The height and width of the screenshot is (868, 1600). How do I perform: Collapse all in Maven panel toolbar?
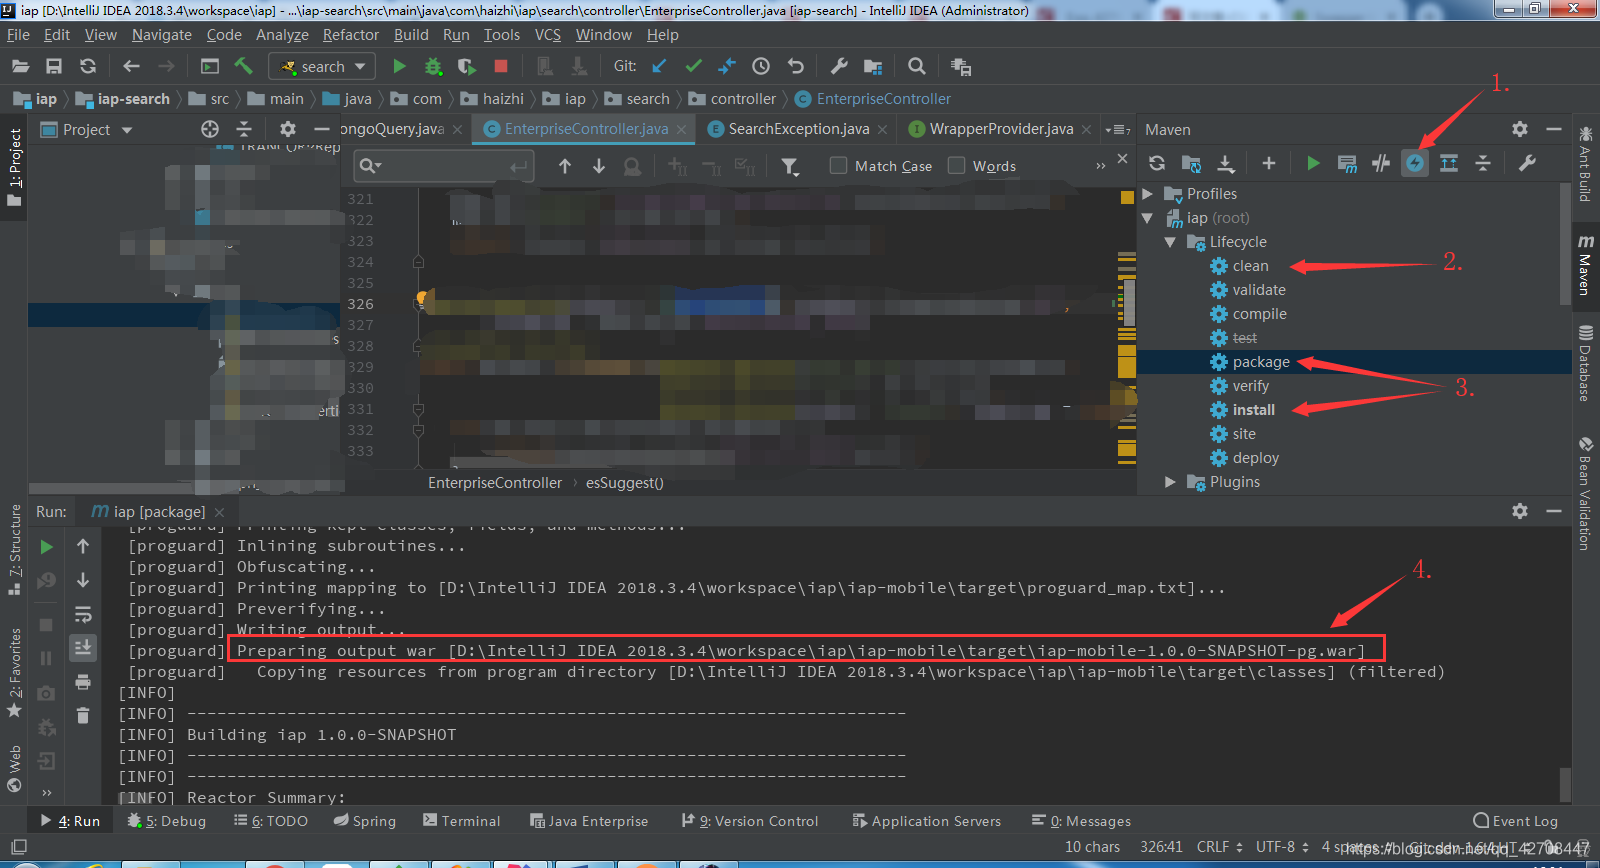(x=1483, y=163)
